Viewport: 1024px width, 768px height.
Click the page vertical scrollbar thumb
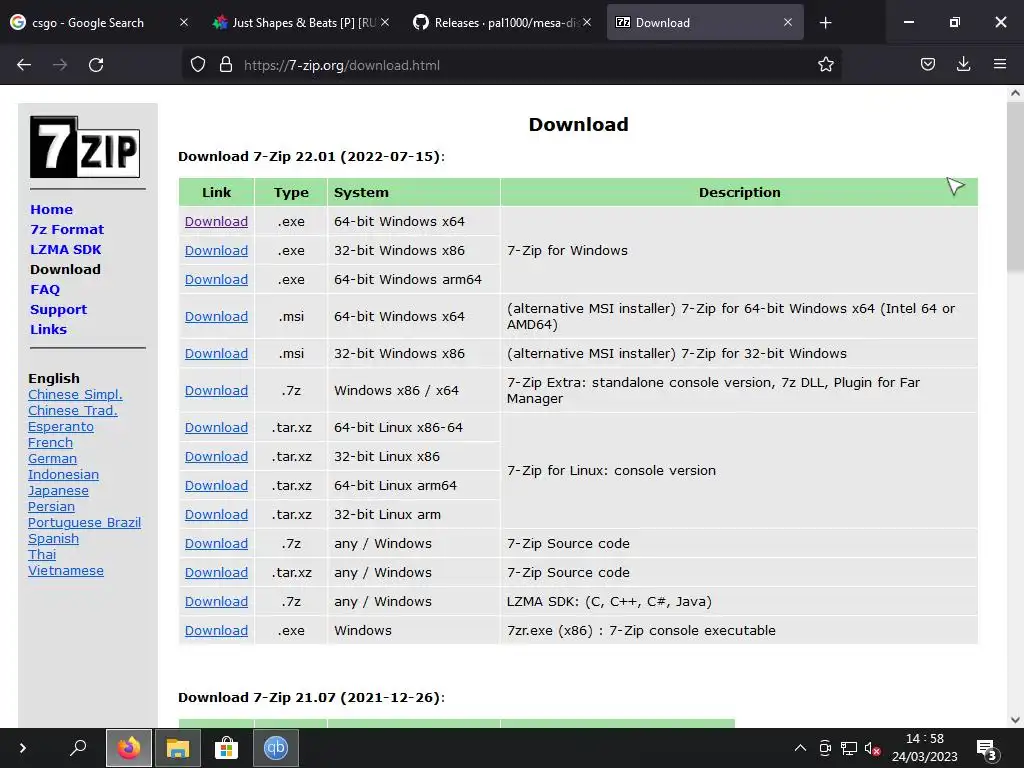pos(1015,186)
